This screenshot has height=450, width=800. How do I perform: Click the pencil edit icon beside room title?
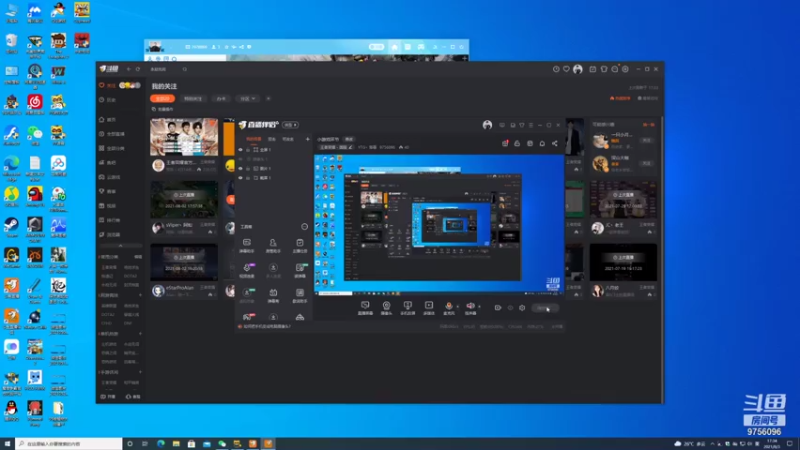click(351, 147)
